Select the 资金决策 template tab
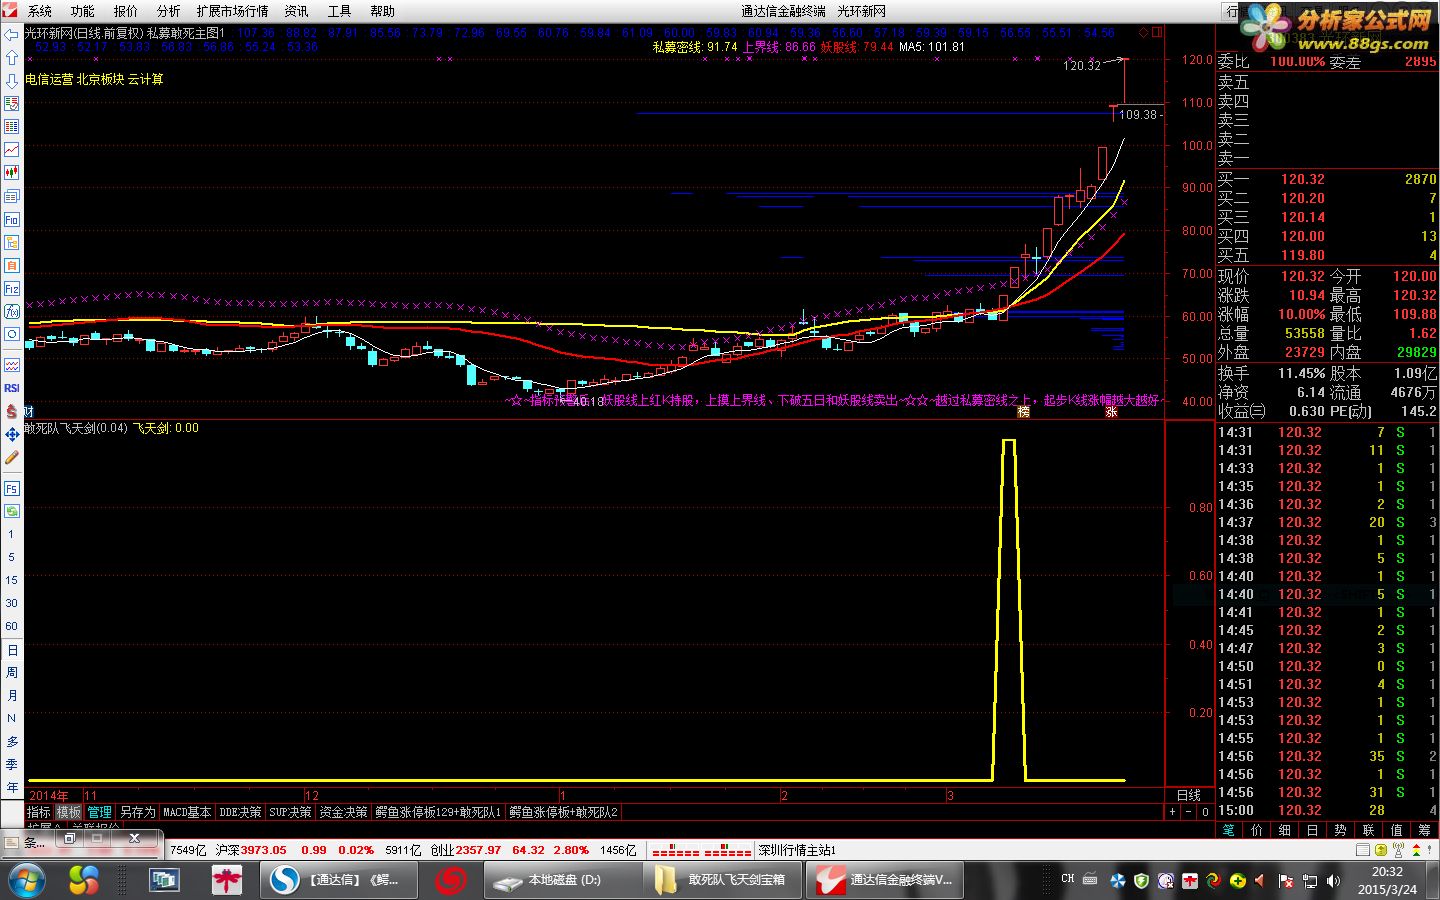This screenshot has height=900, width=1440. click(343, 813)
